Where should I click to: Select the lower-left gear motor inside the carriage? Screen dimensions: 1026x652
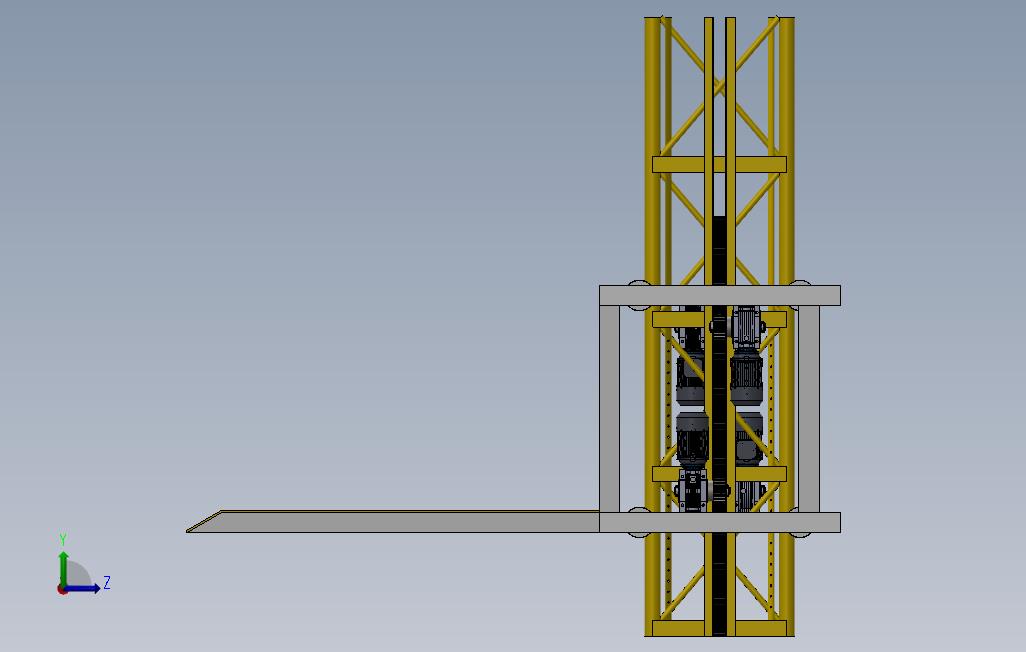[x=692, y=462]
